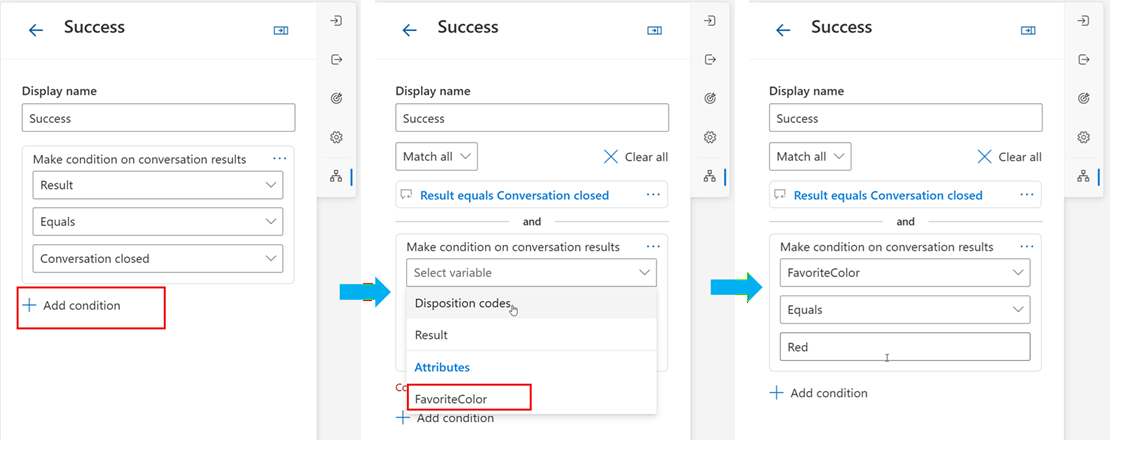Screen dimensions: 1121x460
Task: Open the Match all dropdown in the middle panel
Action: pos(436,157)
